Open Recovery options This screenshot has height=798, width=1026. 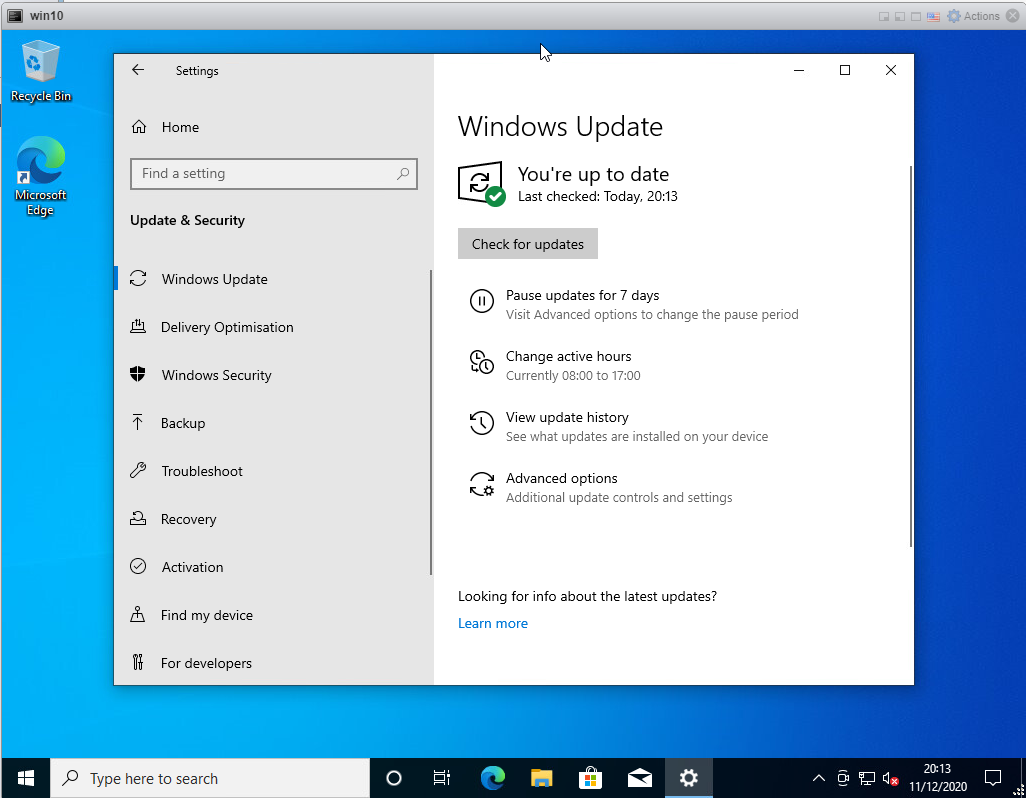click(187, 519)
